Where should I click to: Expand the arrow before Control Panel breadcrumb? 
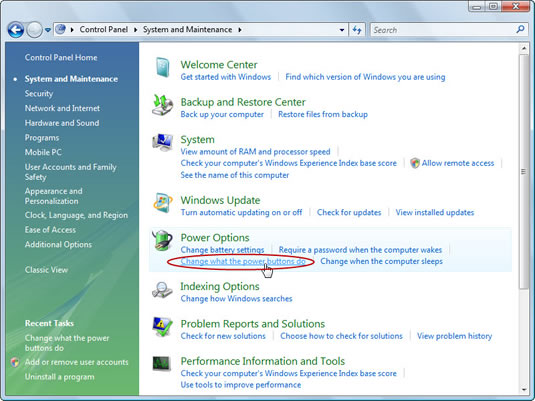pos(72,30)
